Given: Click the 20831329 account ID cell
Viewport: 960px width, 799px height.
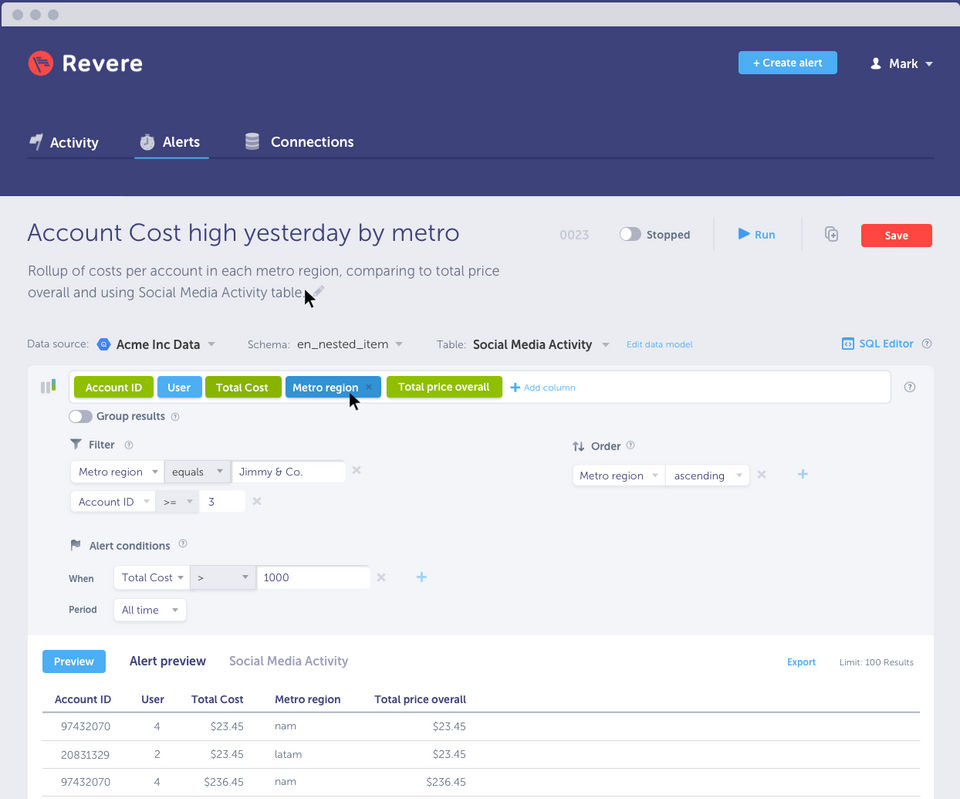Looking at the screenshot, I should (x=86, y=754).
